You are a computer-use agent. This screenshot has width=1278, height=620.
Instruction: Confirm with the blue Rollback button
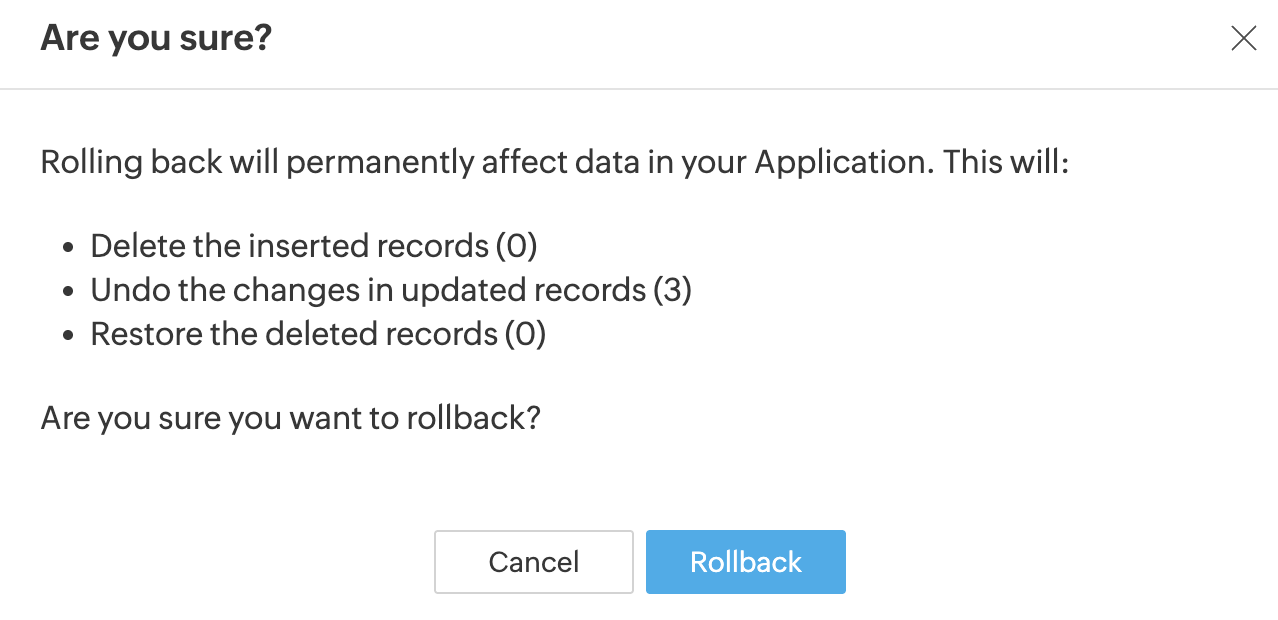click(x=745, y=562)
